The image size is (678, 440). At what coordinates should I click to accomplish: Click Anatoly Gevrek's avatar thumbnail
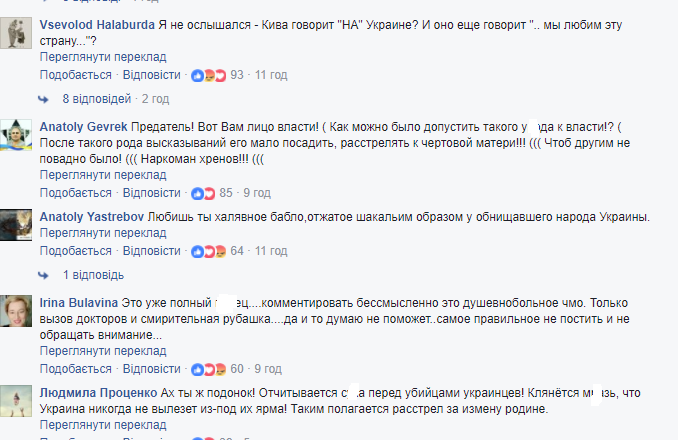click(13, 134)
